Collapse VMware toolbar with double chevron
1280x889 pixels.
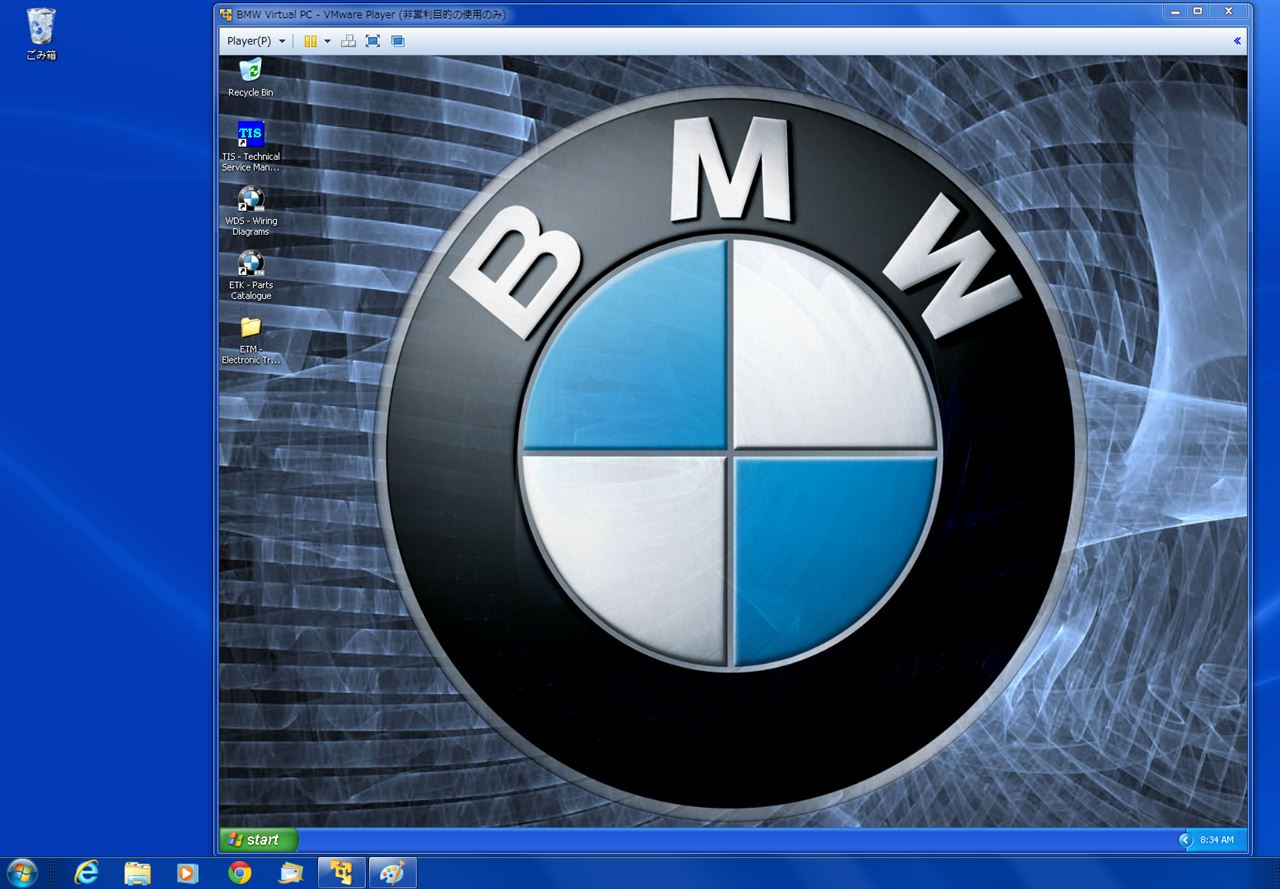point(1237,41)
